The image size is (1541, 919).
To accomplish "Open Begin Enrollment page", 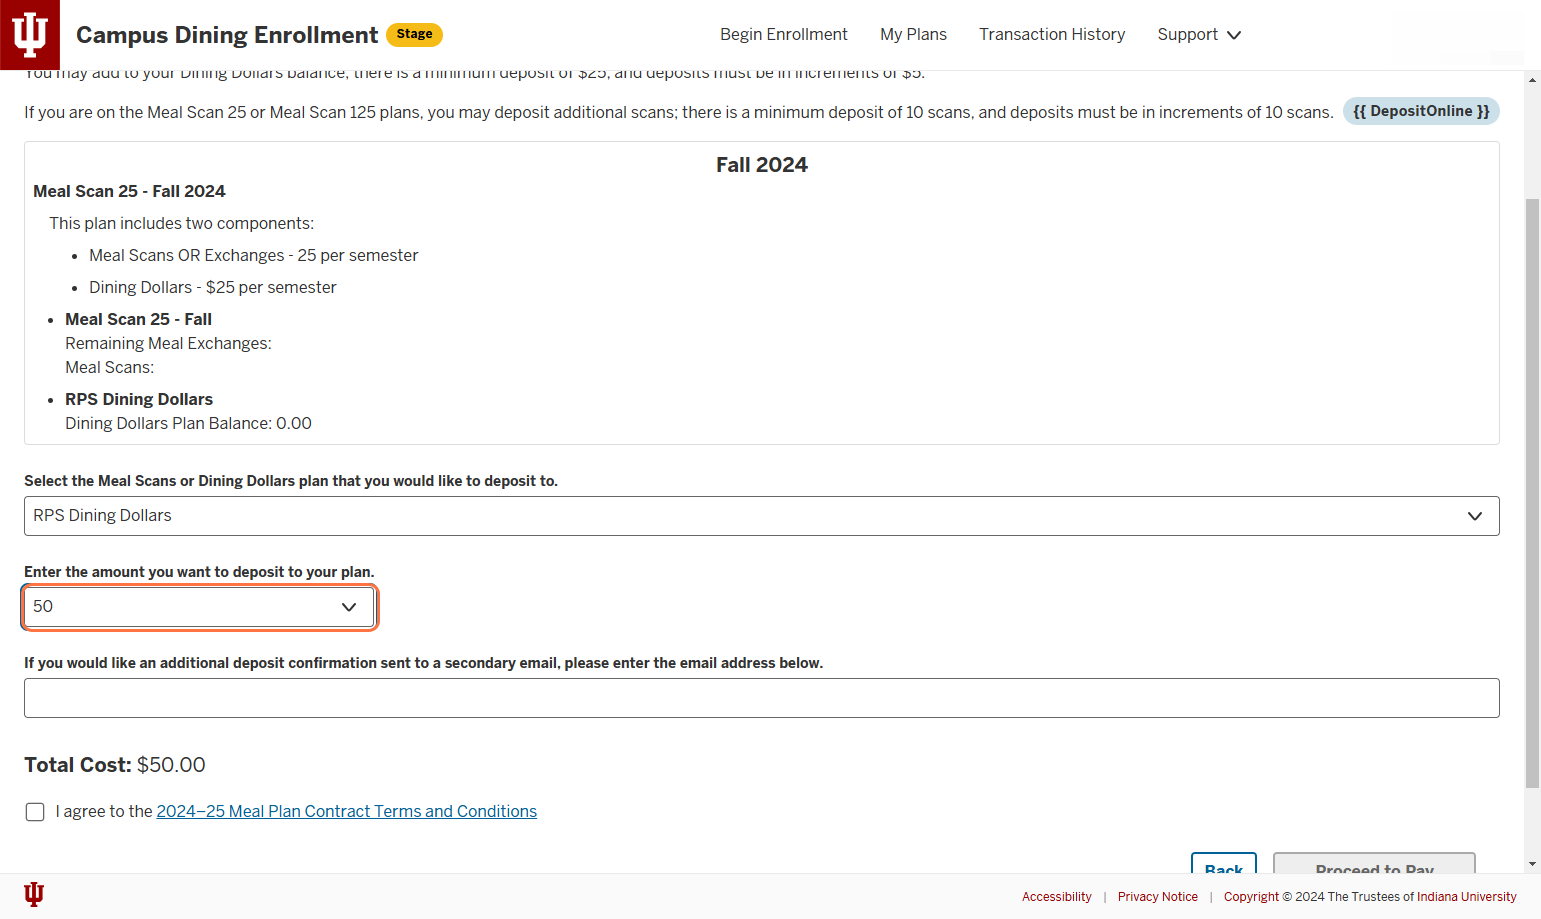I will (783, 34).
